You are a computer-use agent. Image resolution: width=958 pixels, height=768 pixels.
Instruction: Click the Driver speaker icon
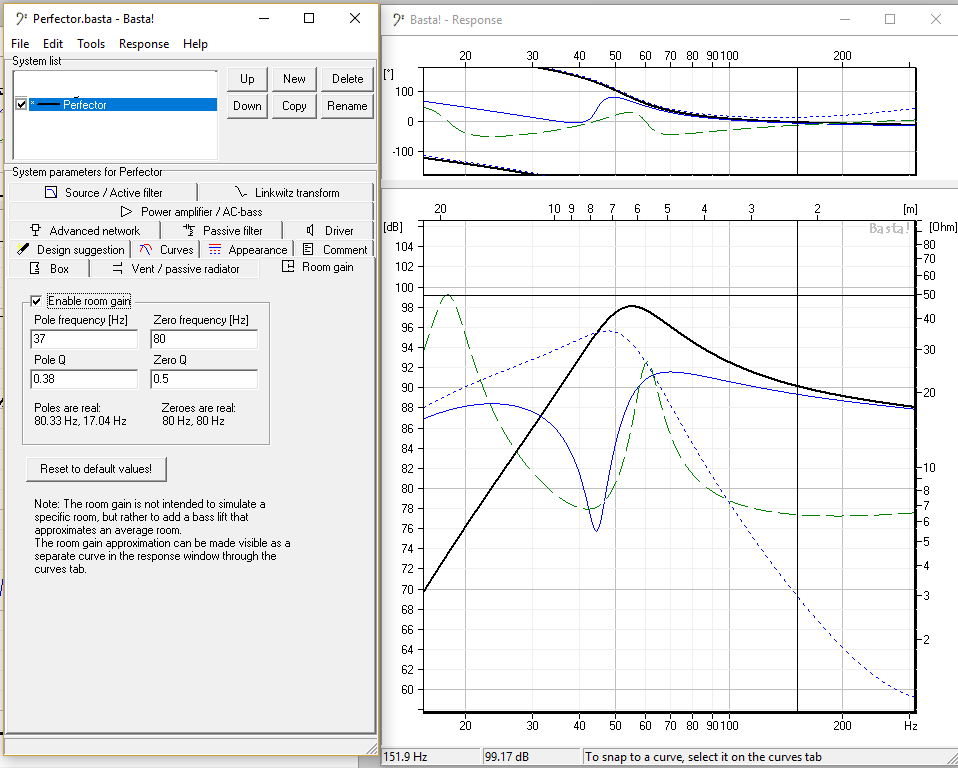pos(310,230)
